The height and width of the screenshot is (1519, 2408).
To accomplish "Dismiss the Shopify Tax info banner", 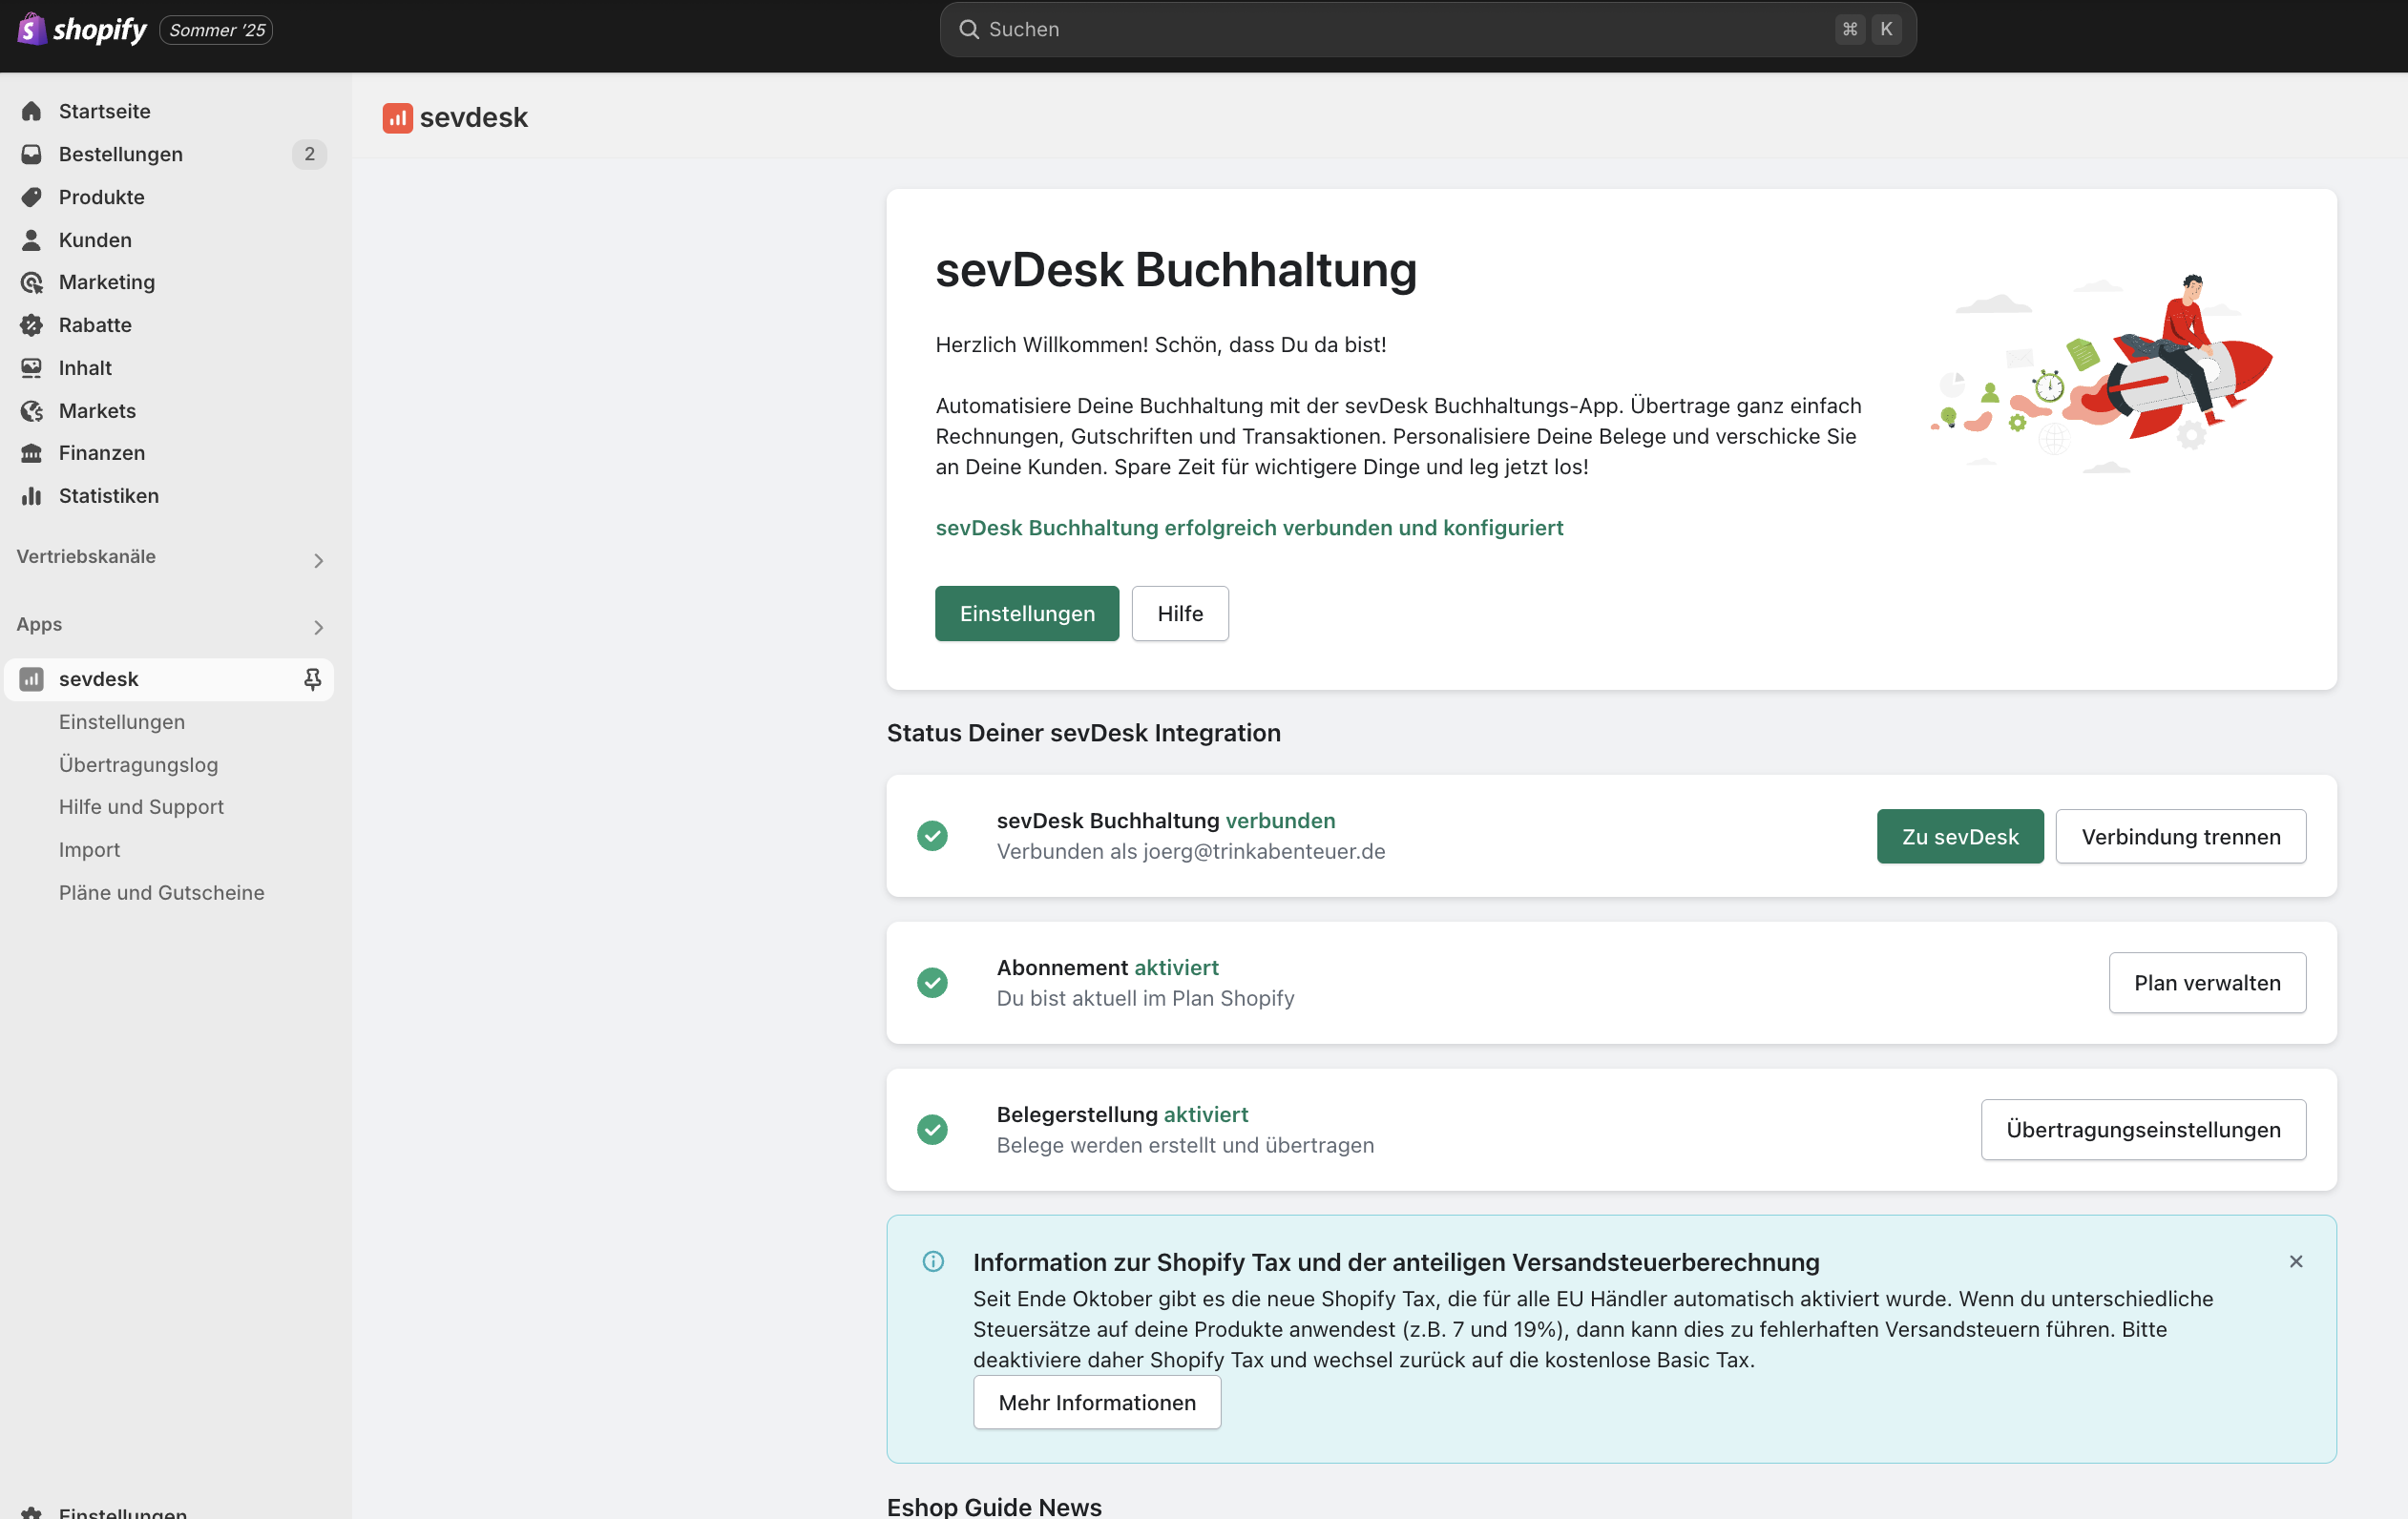I will 2295,1261.
